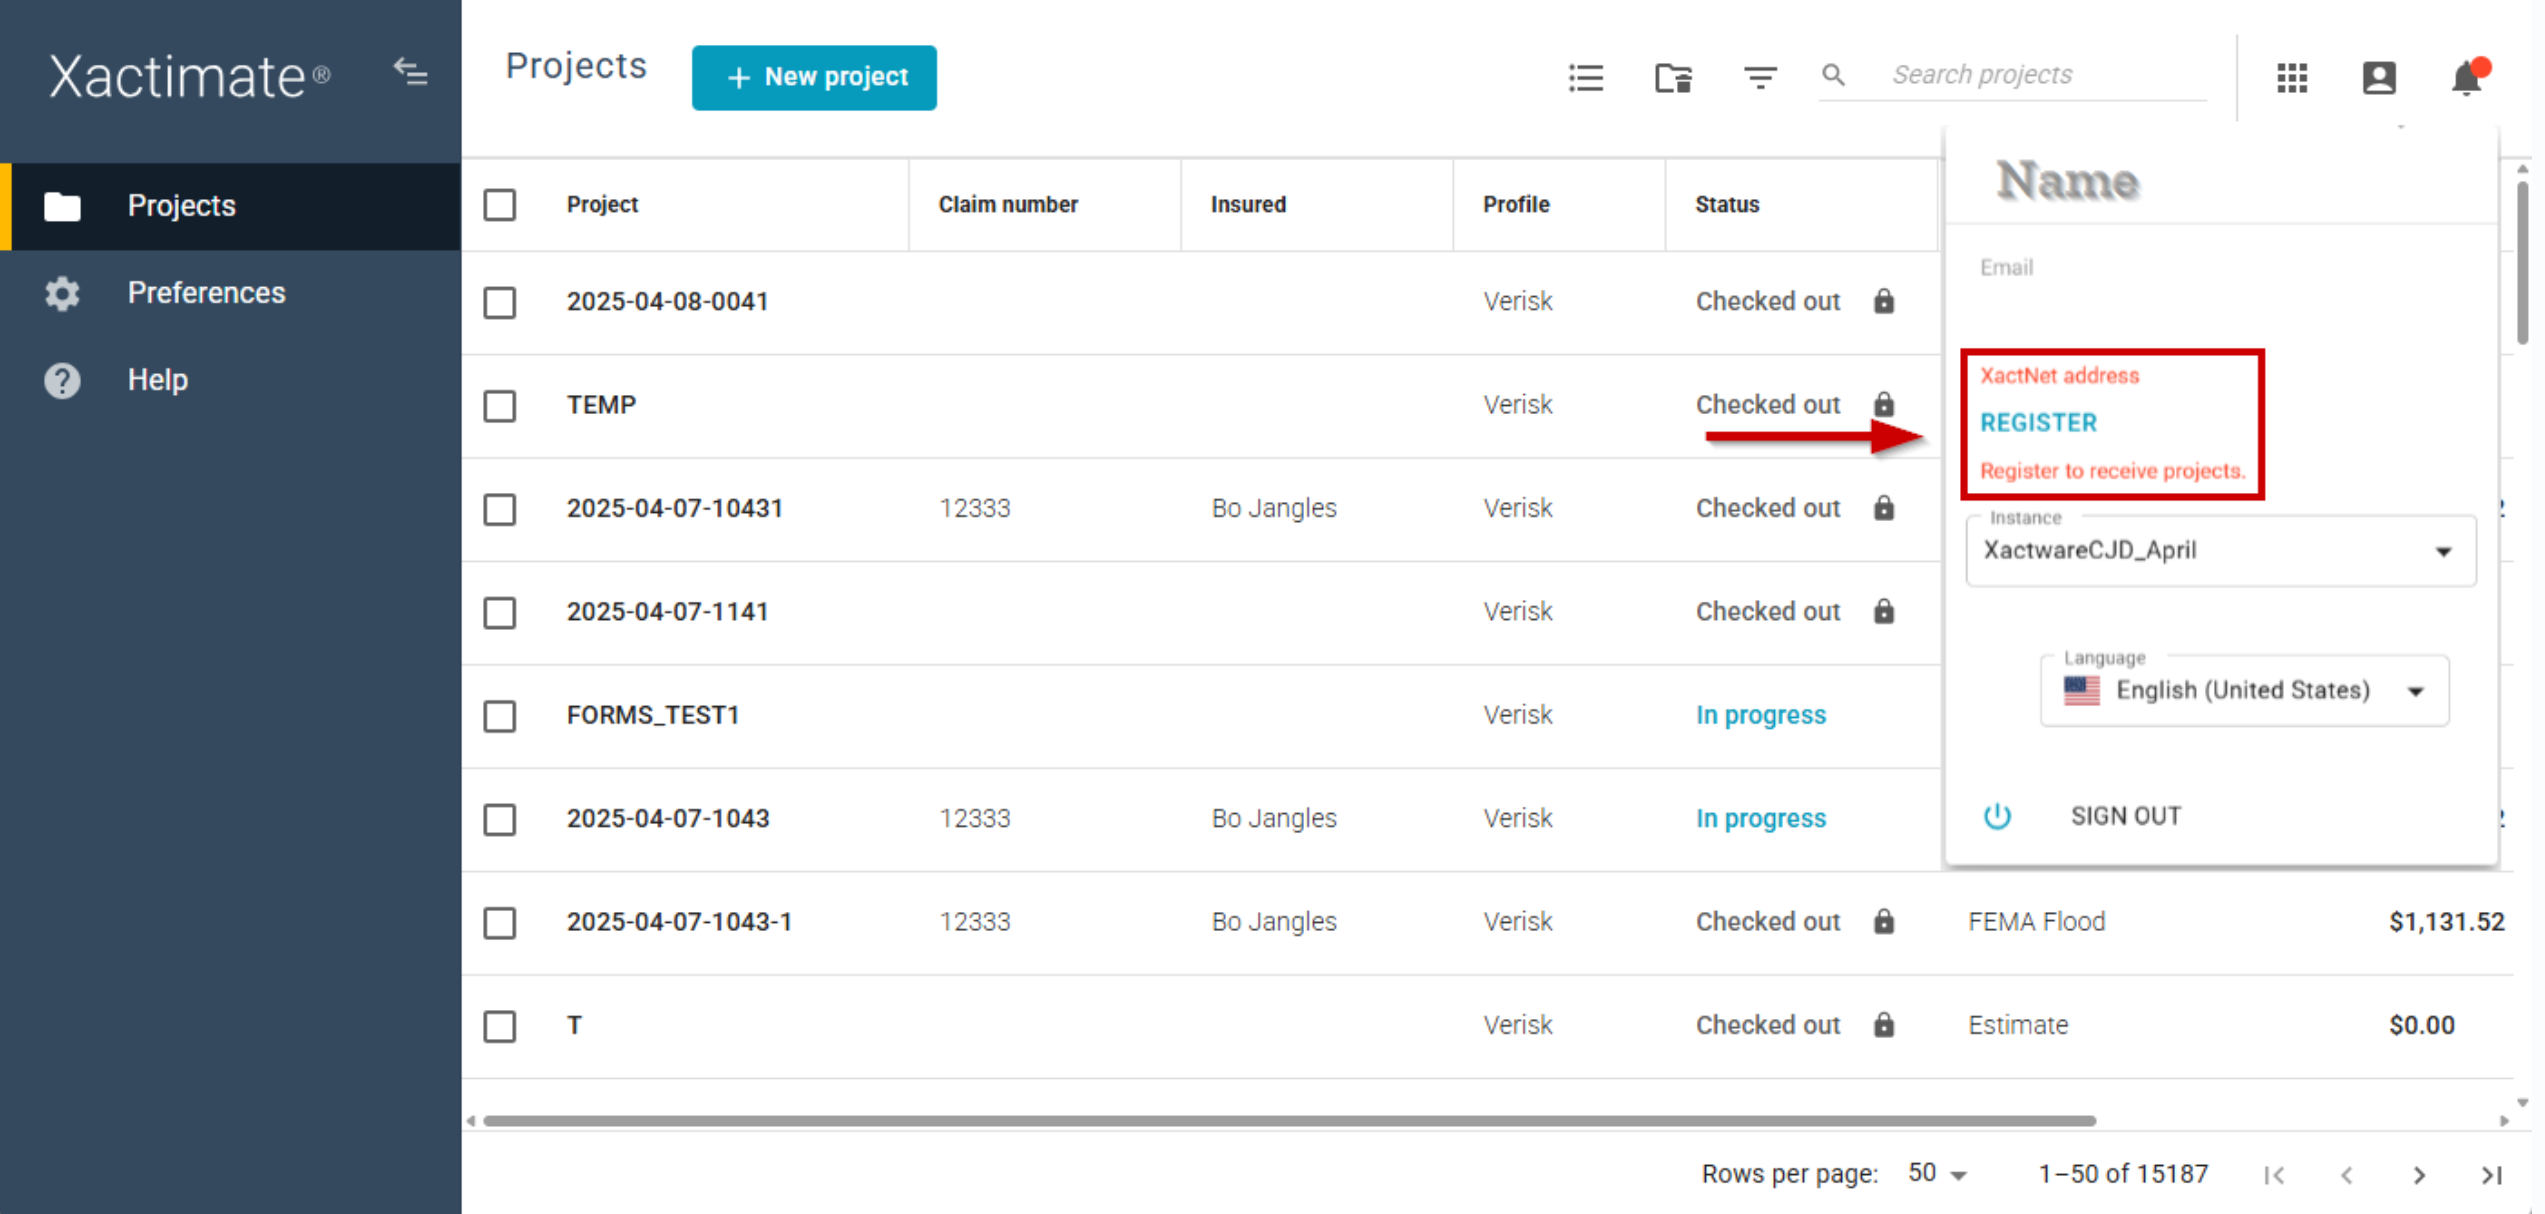Select the TEMP project checkbox

point(500,406)
